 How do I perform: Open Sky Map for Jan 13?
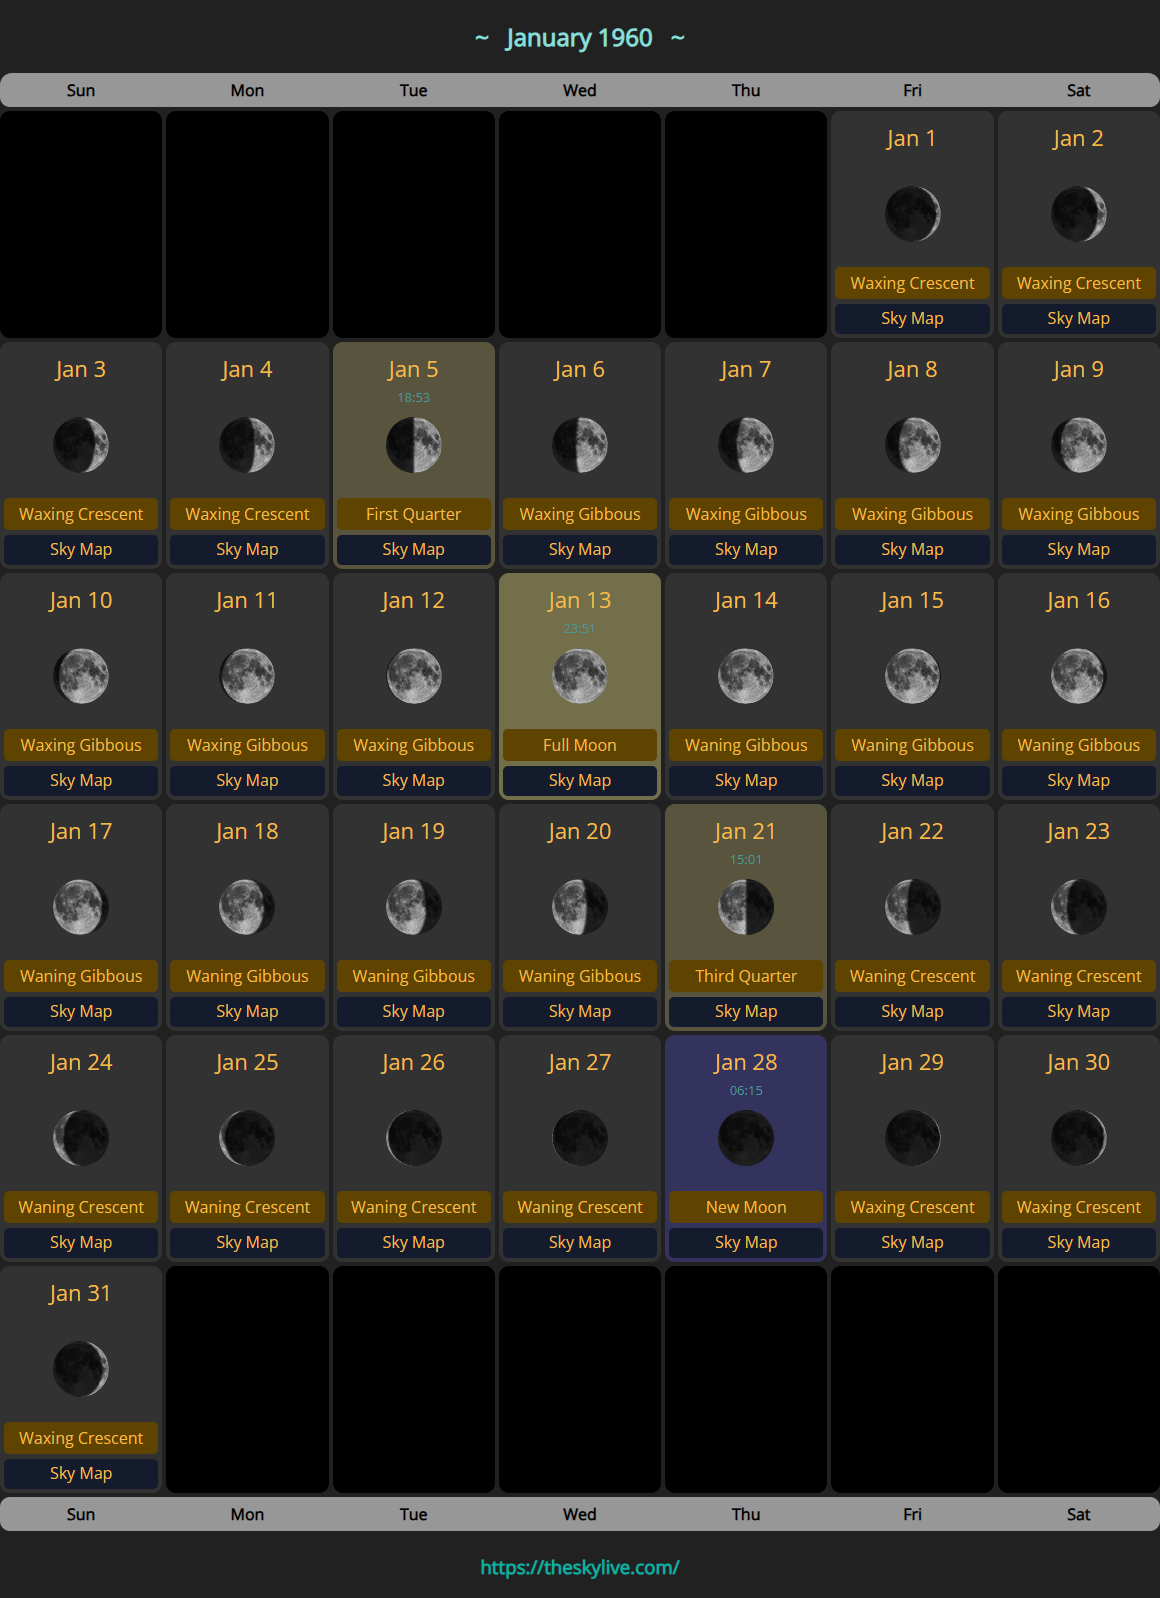(x=579, y=781)
